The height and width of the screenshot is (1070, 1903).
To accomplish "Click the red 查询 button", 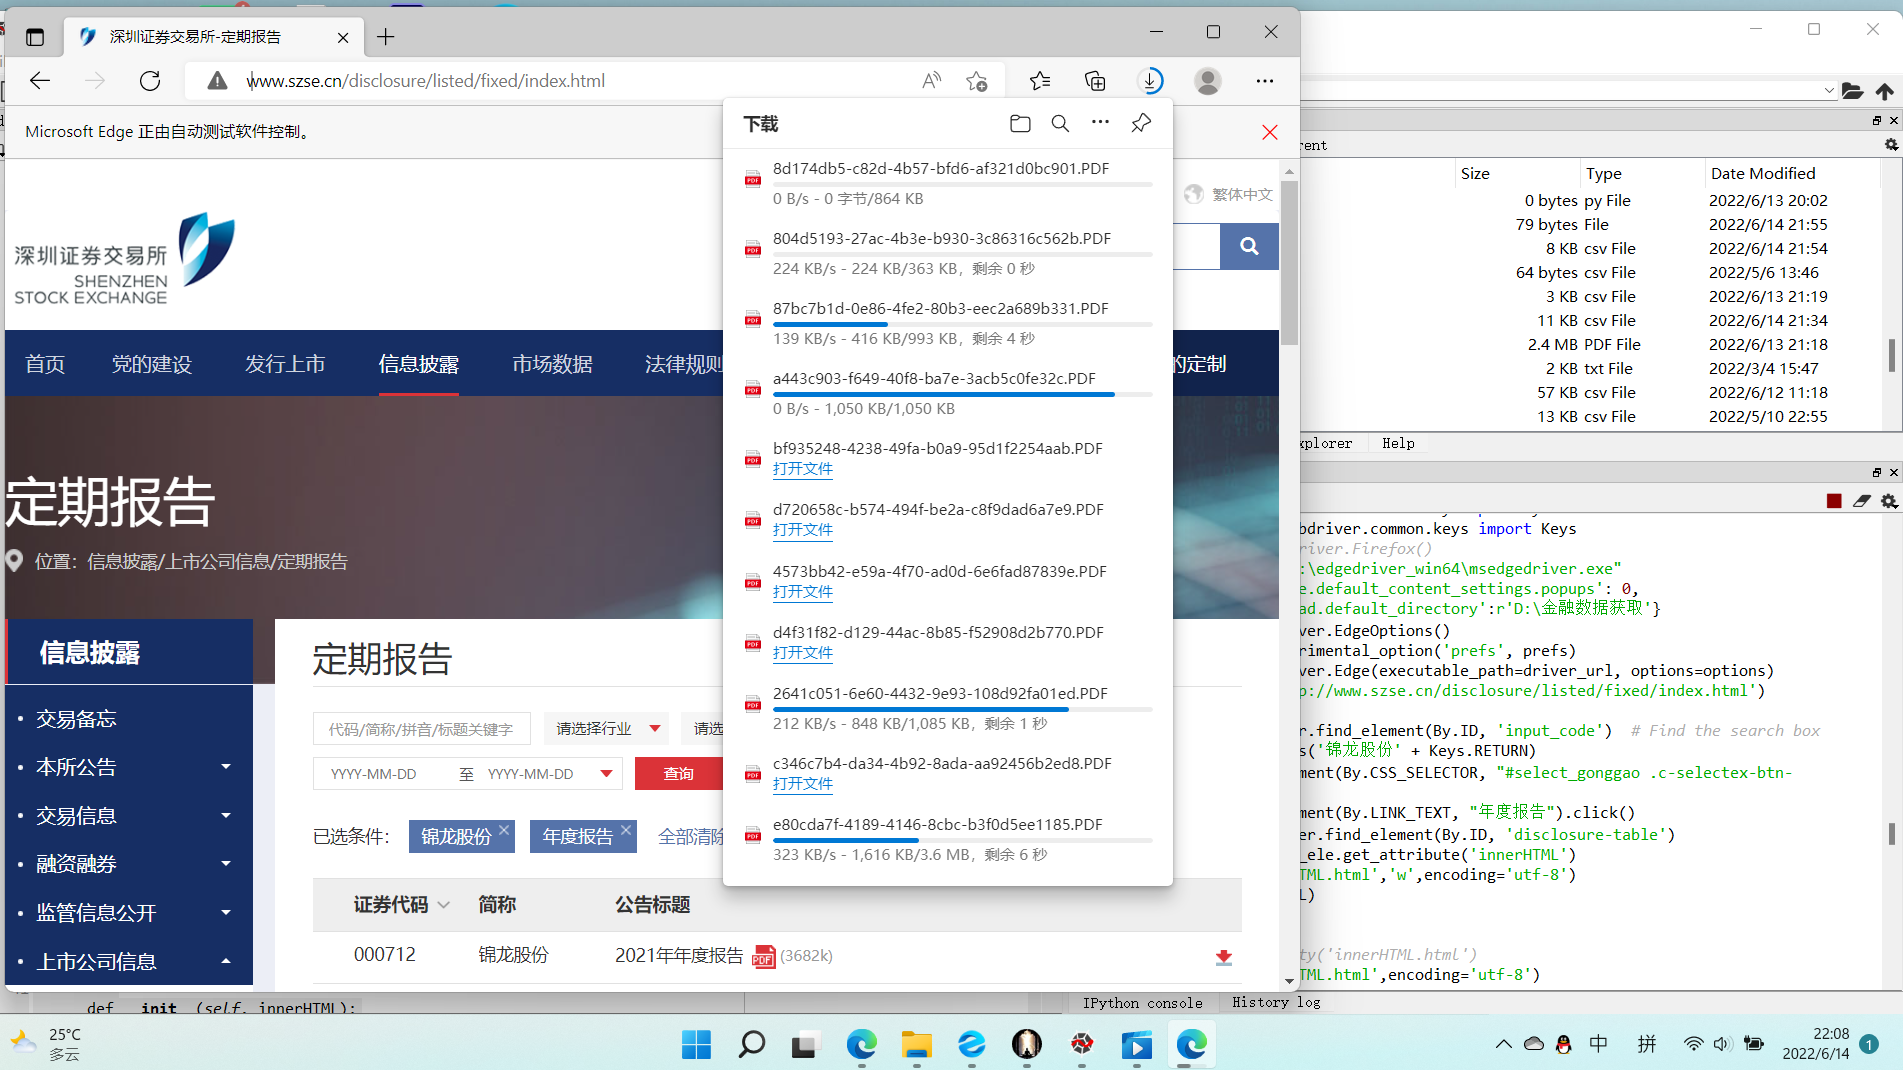I will (x=679, y=774).
